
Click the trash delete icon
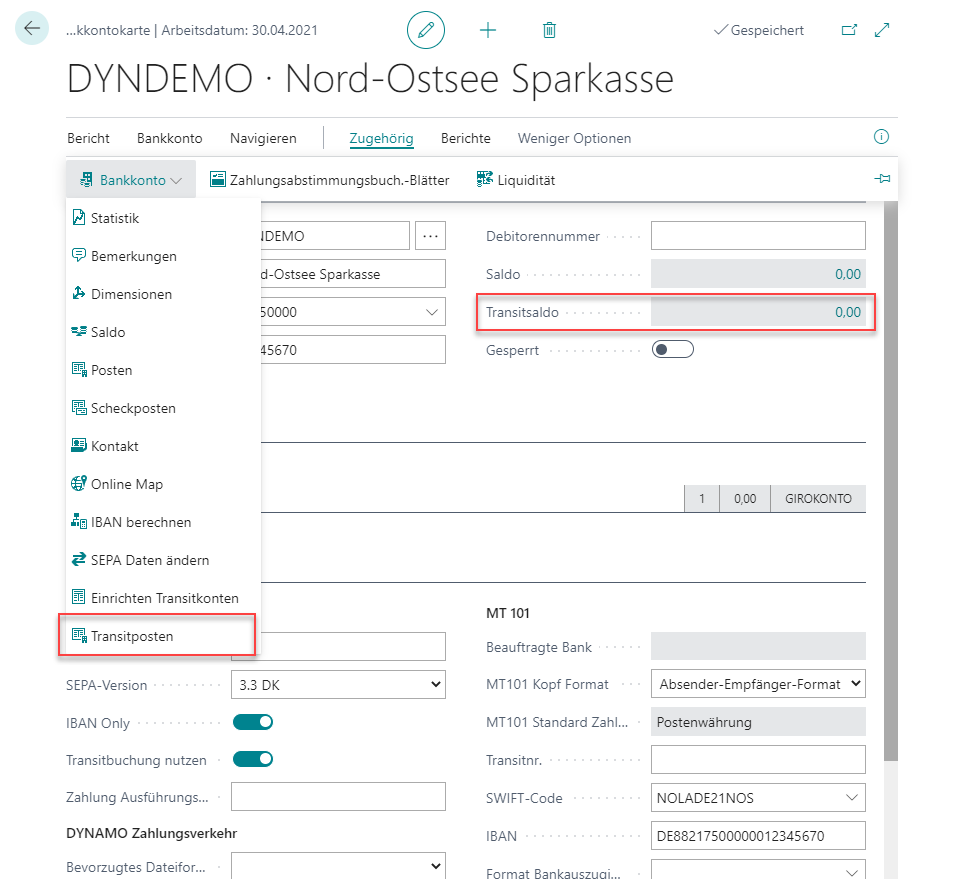click(x=549, y=30)
